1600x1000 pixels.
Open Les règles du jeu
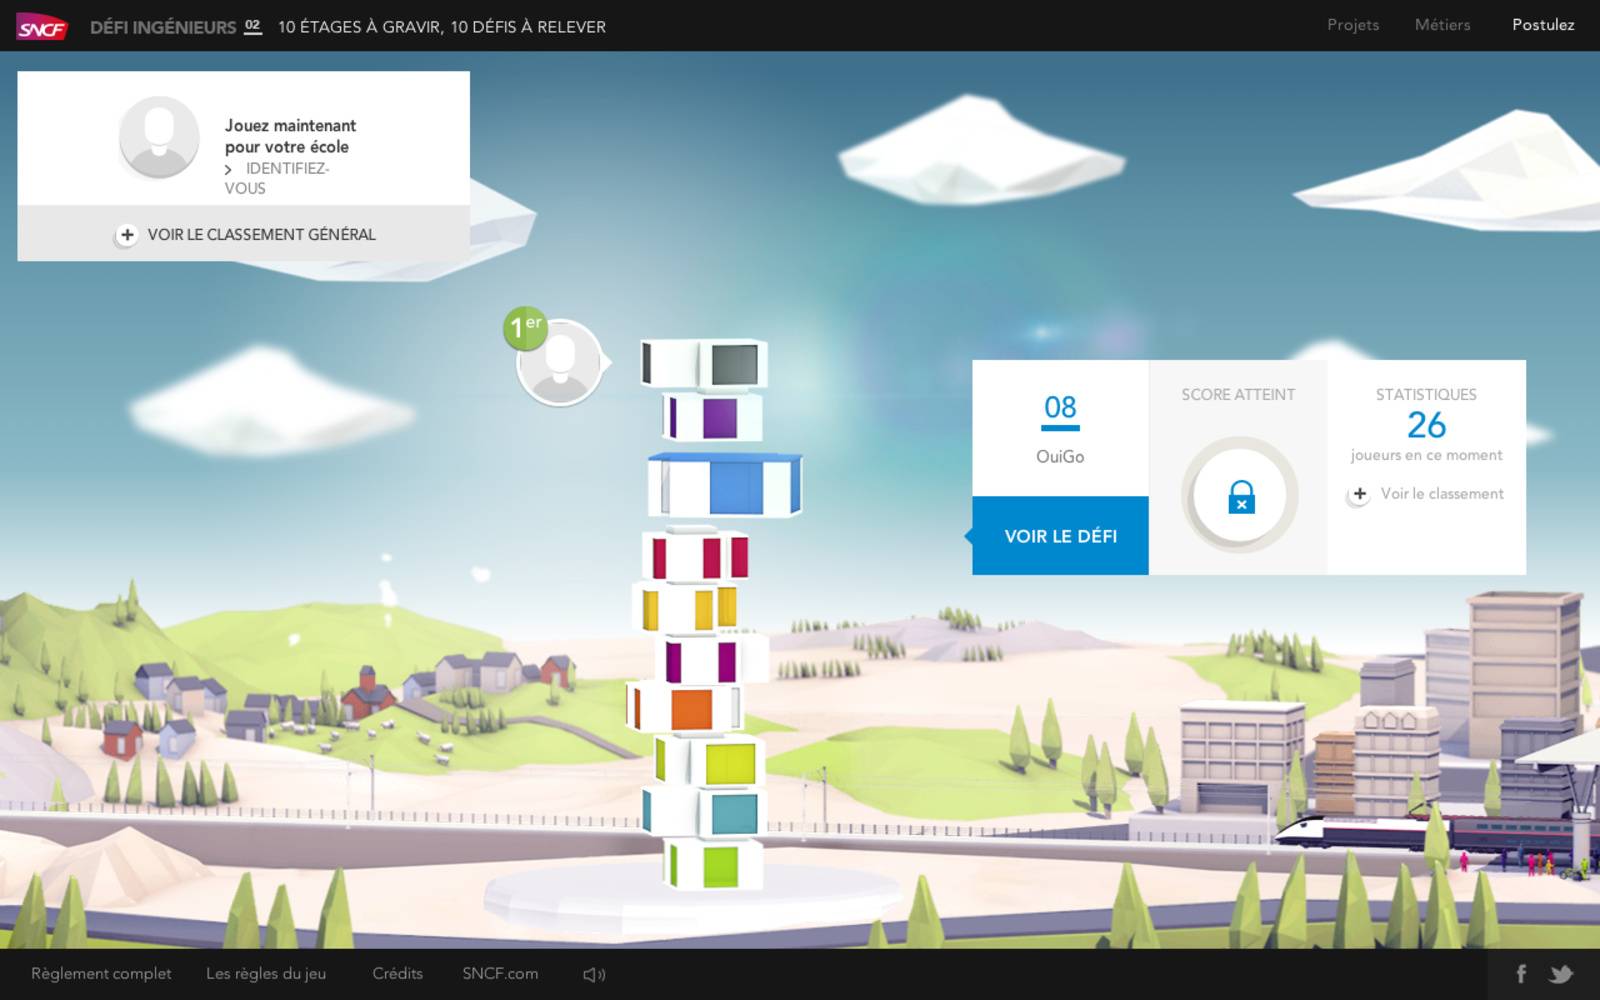(x=266, y=974)
